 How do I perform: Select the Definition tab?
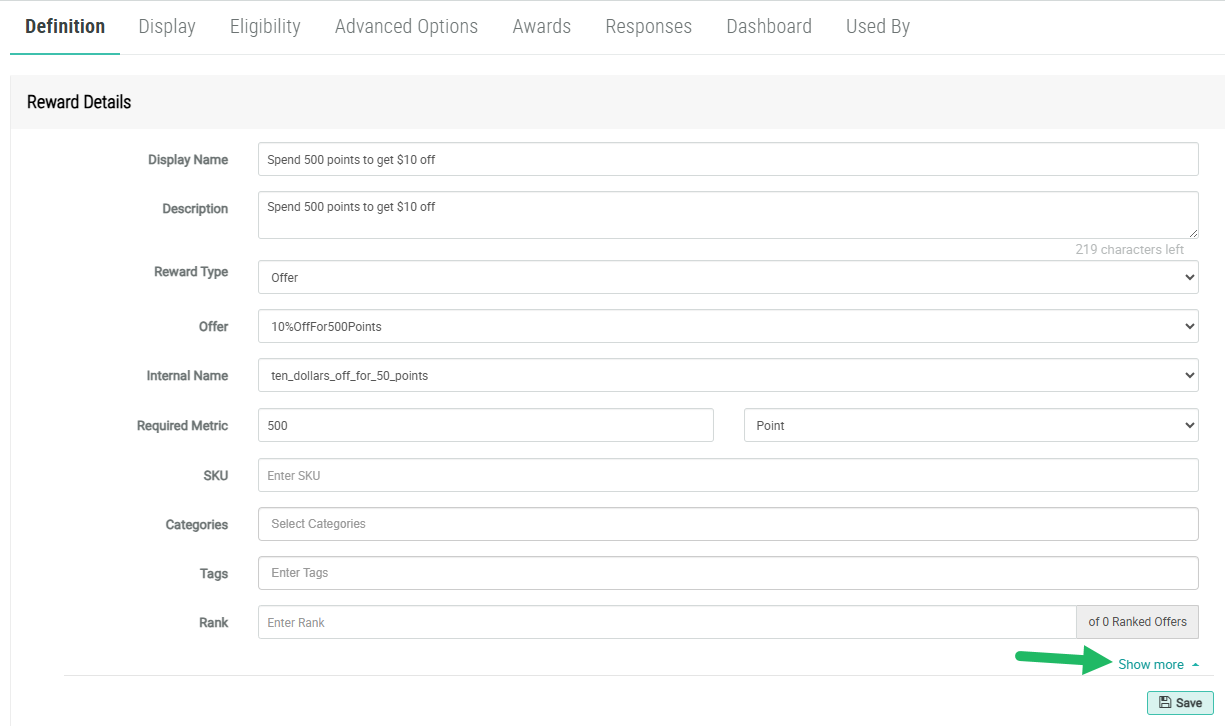click(65, 27)
